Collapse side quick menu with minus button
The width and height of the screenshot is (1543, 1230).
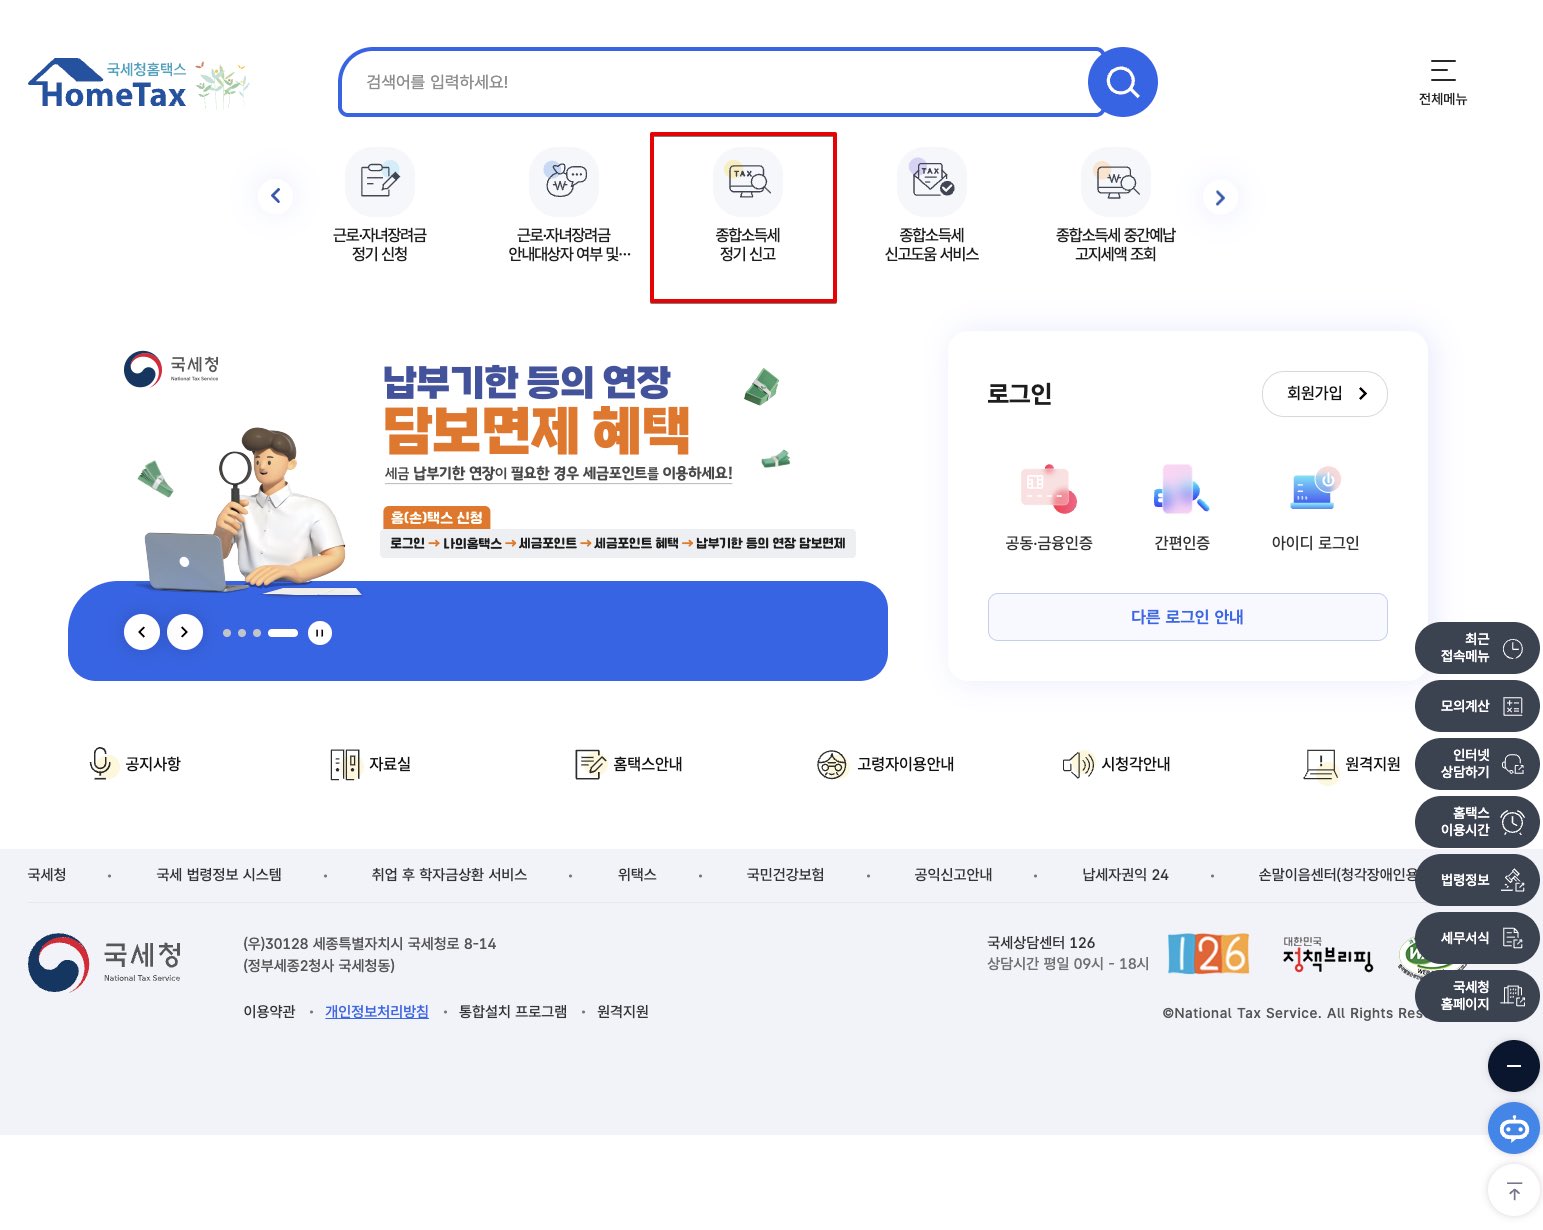coord(1514,1066)
